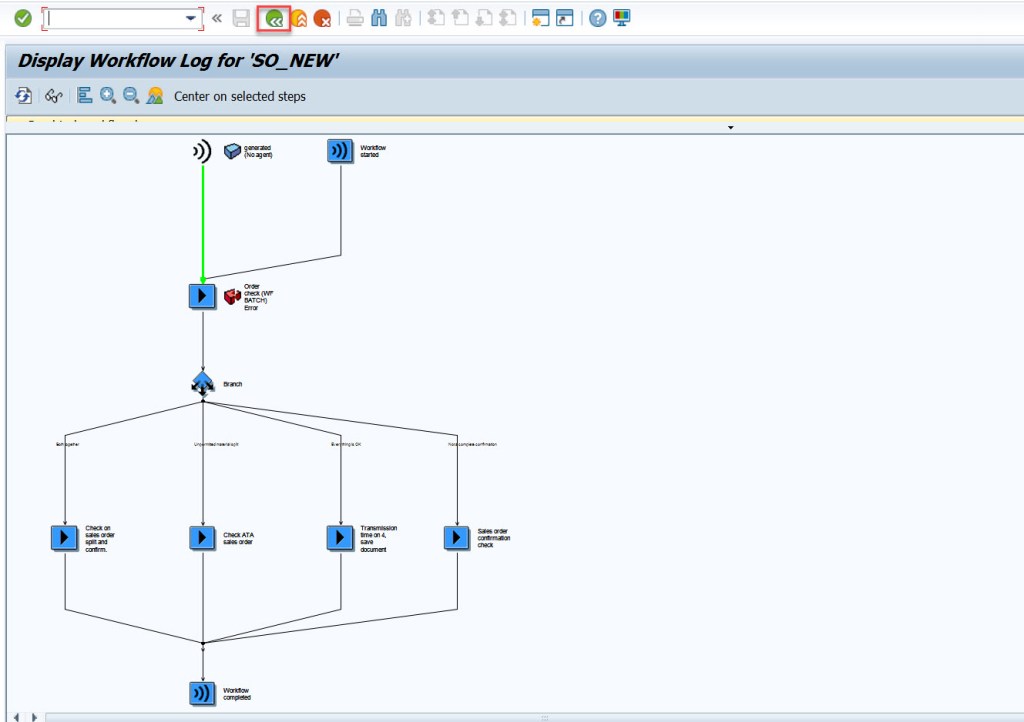Select the Zoom In magnifier icon

point(106,95)
